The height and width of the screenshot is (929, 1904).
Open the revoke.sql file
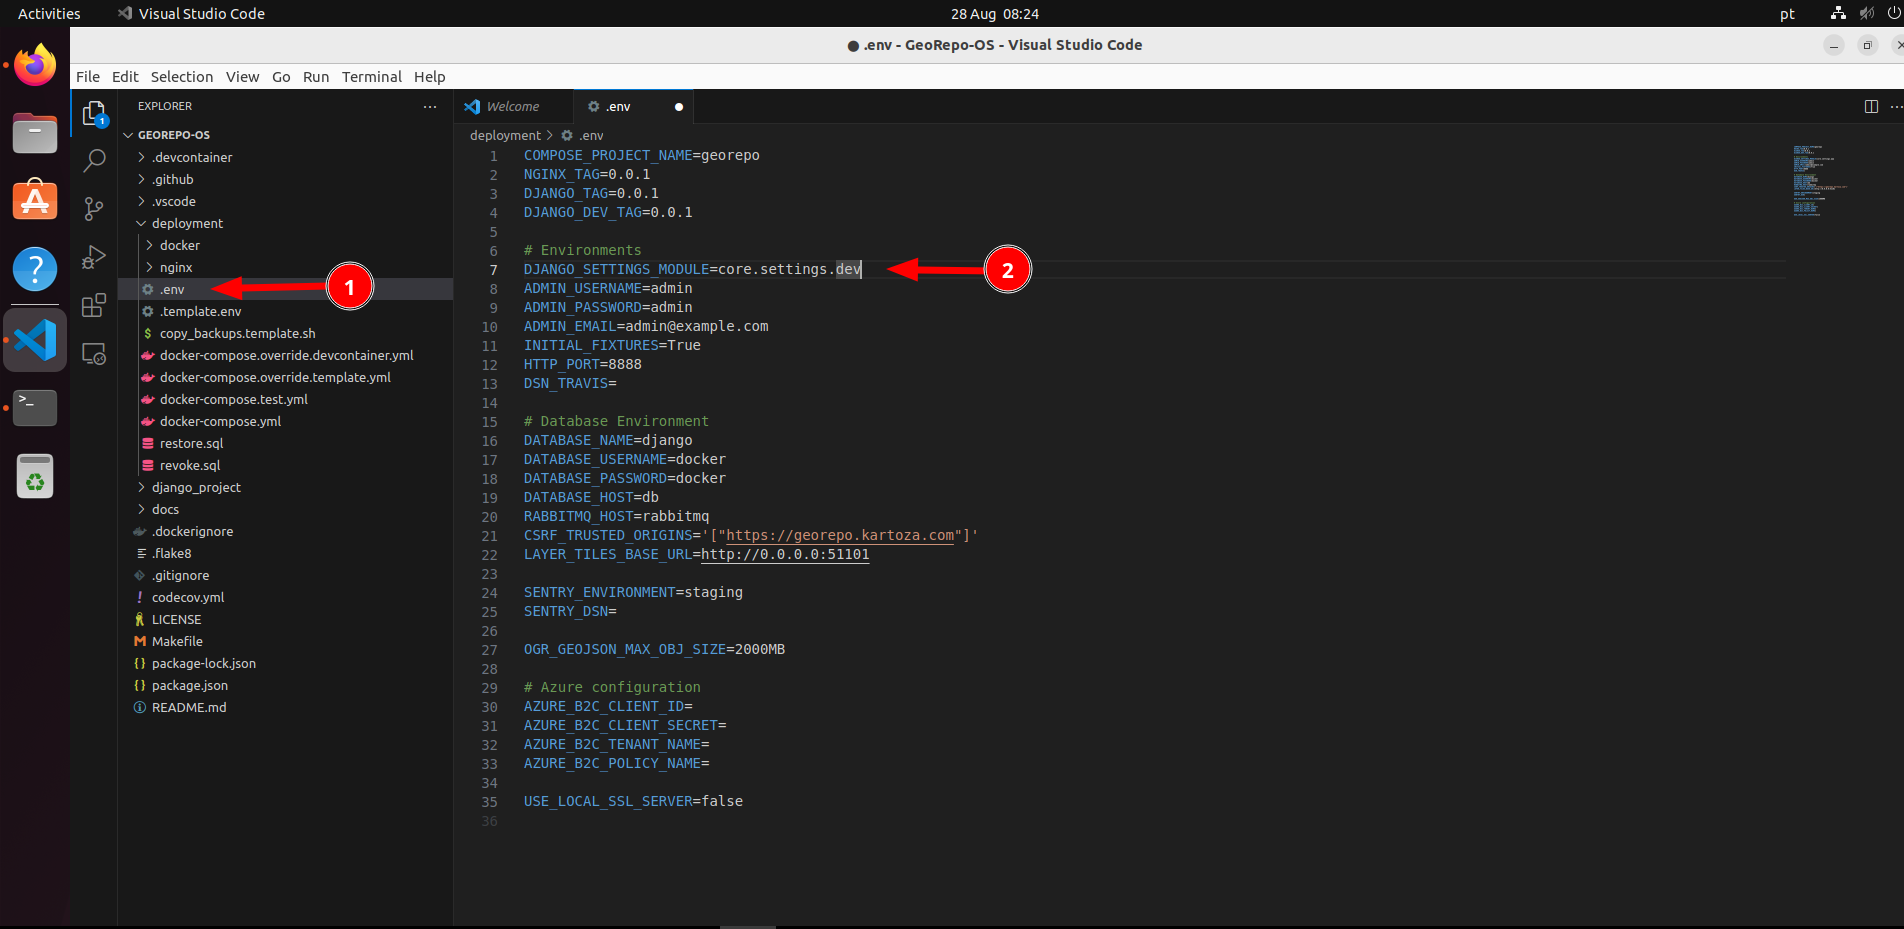pos(189,465)
